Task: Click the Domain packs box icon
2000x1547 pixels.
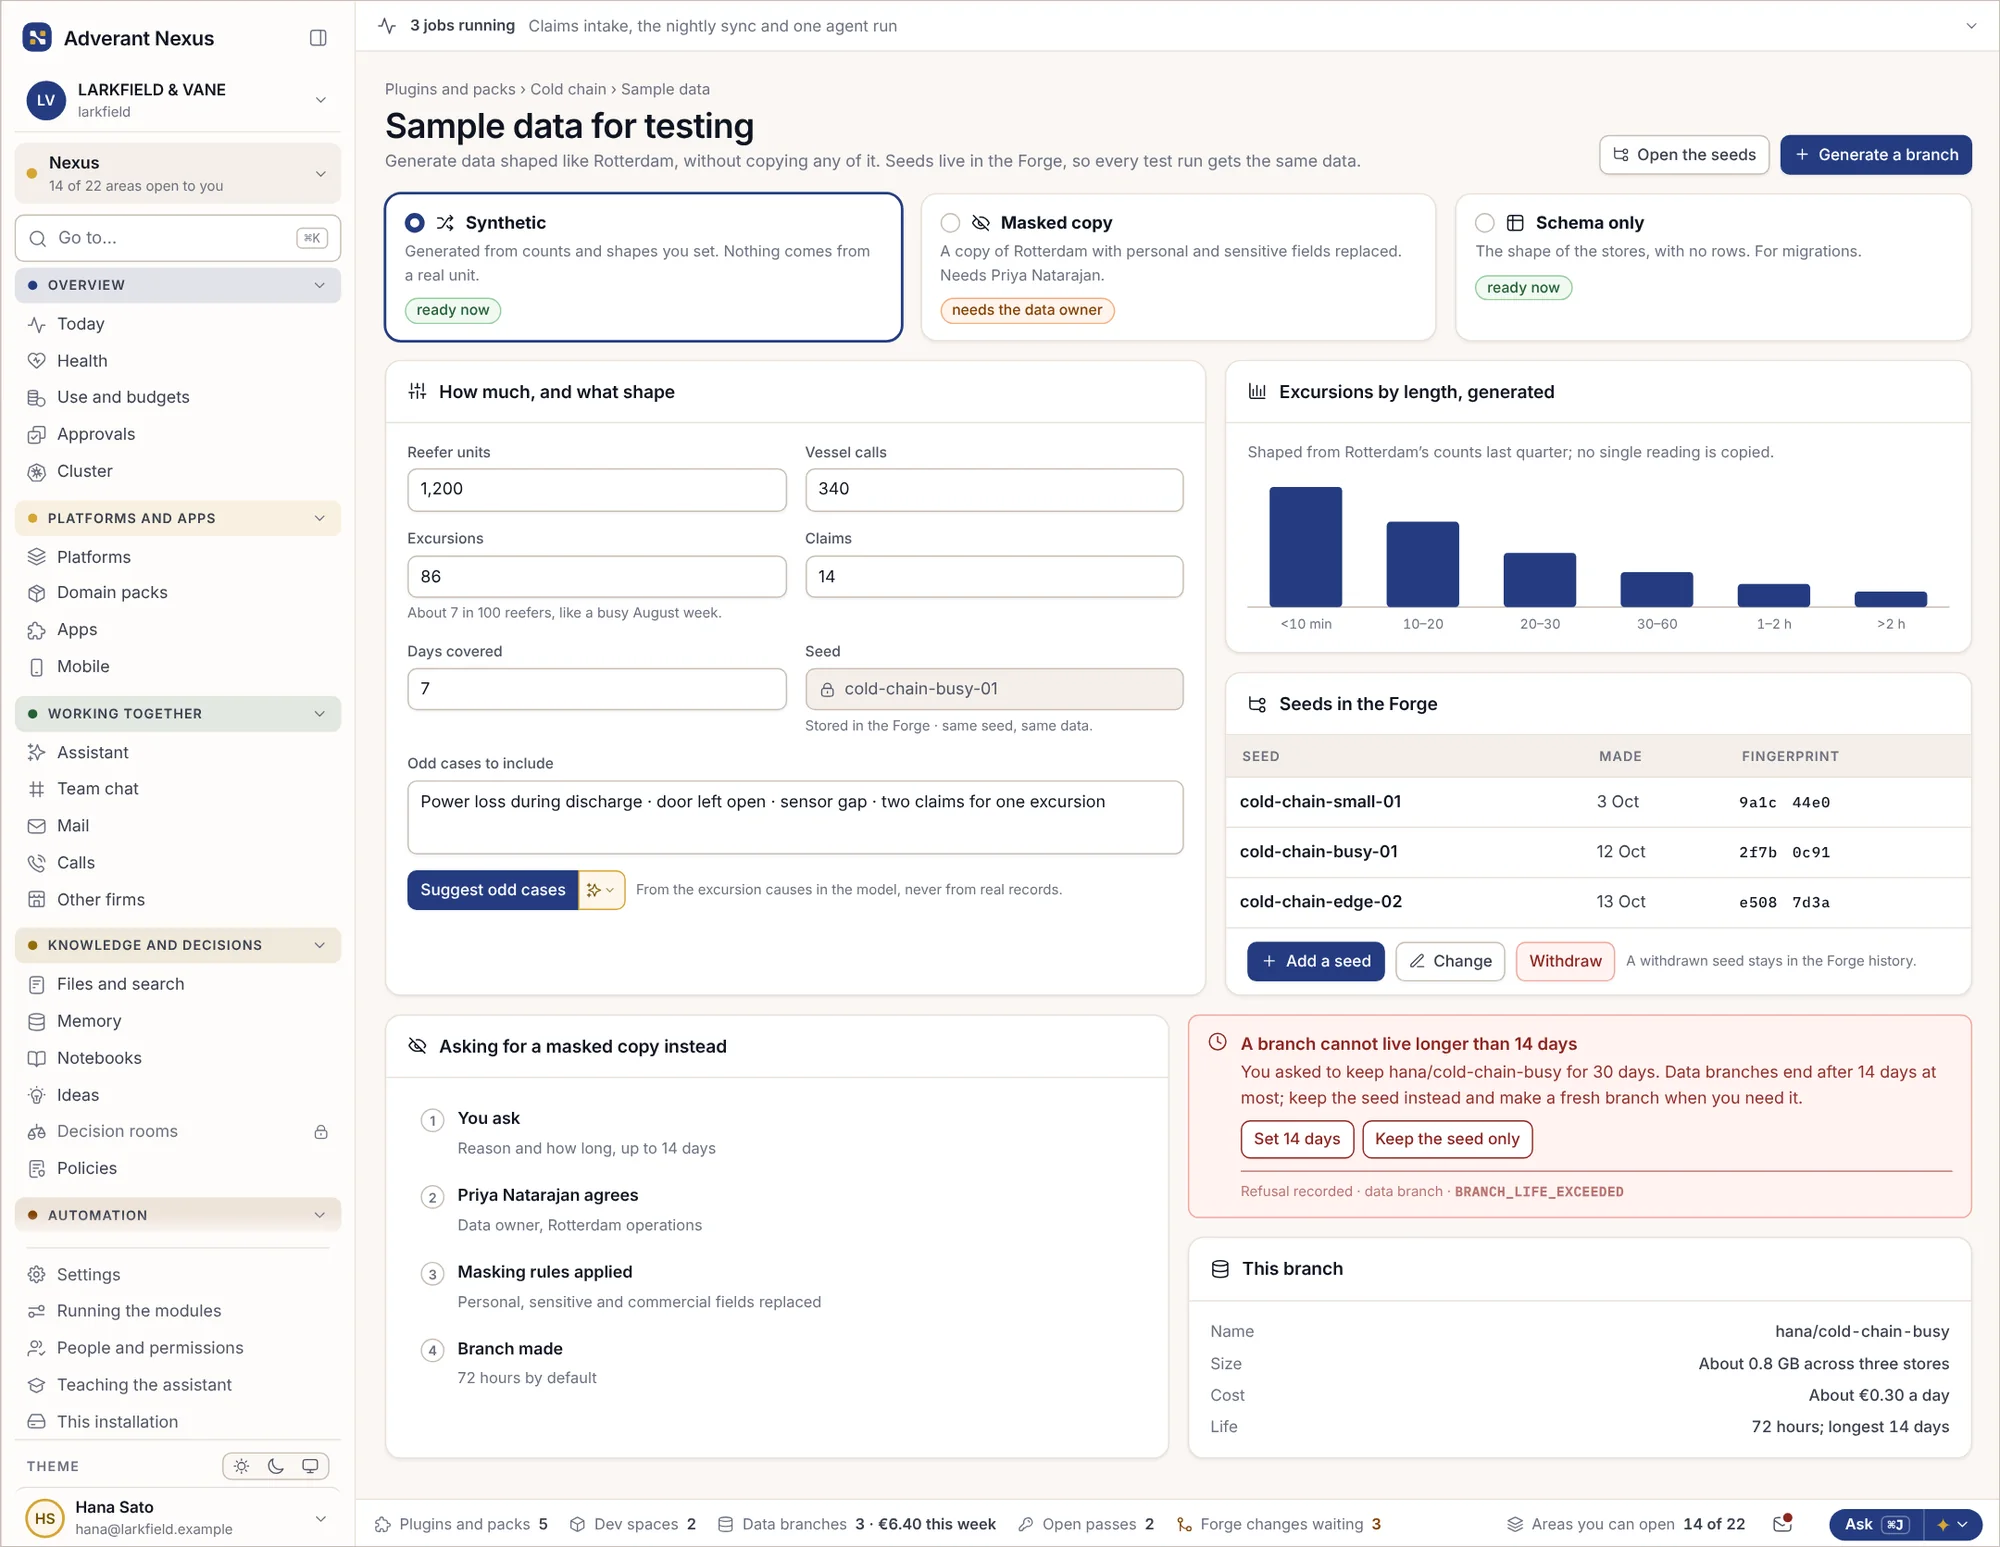Action: pos(37,593)
